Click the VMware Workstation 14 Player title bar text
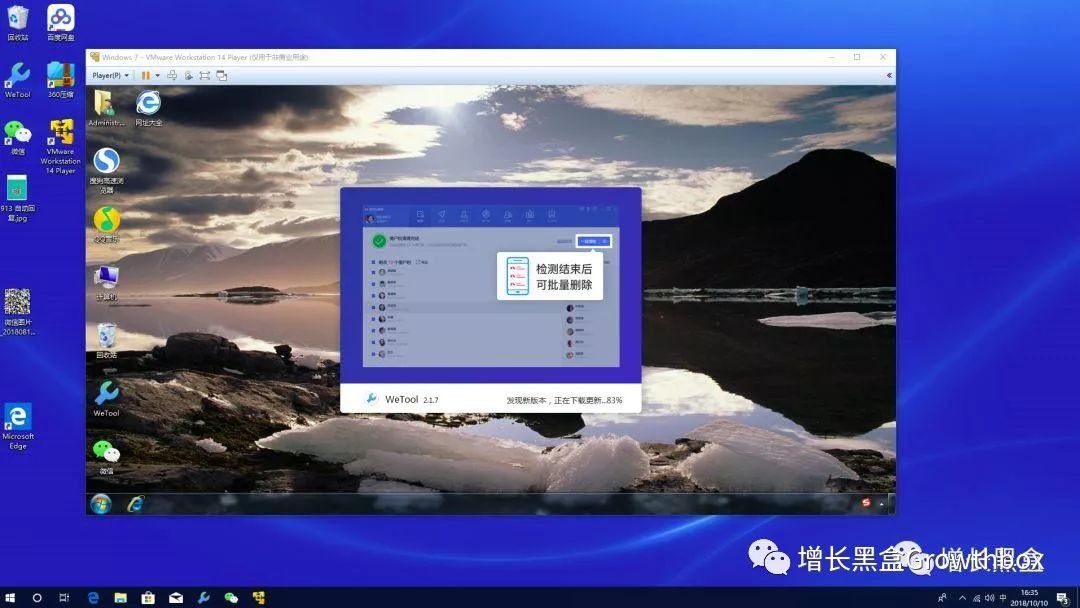The width and height of the screenshot is (1080, 608). point(205,57)
